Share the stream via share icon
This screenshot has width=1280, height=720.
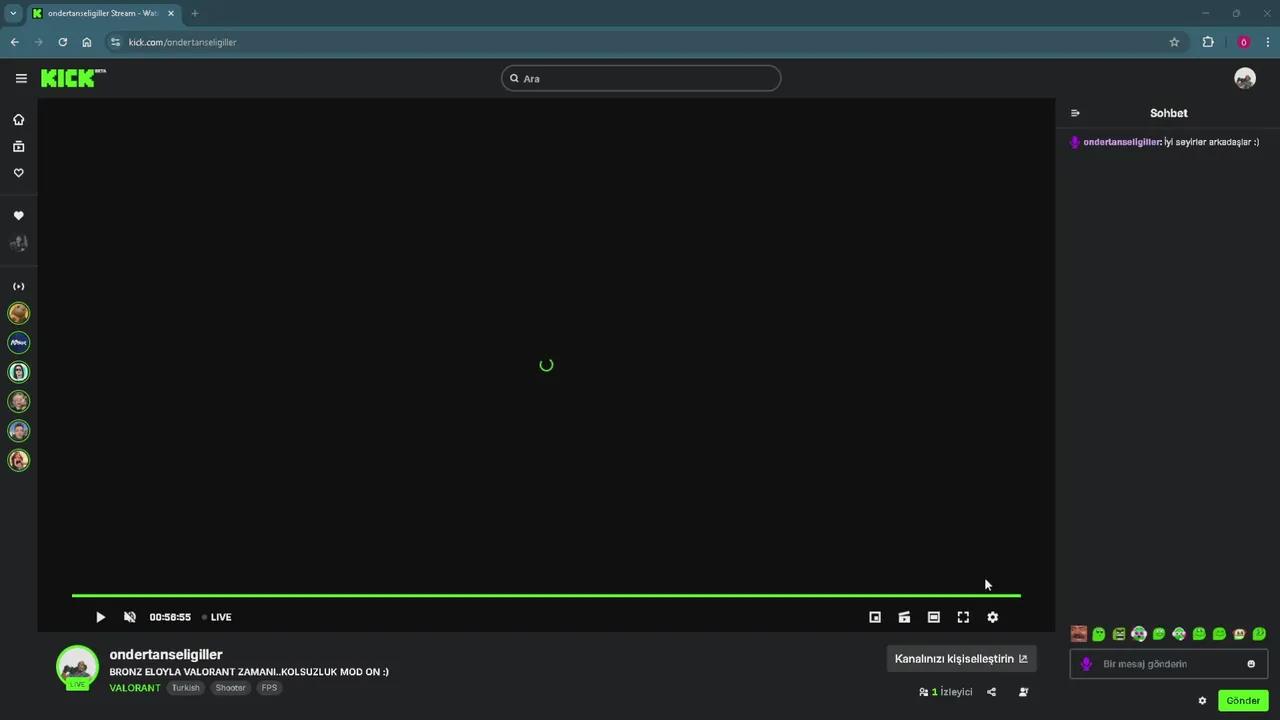pyautogui.click(x=991, y=692)
